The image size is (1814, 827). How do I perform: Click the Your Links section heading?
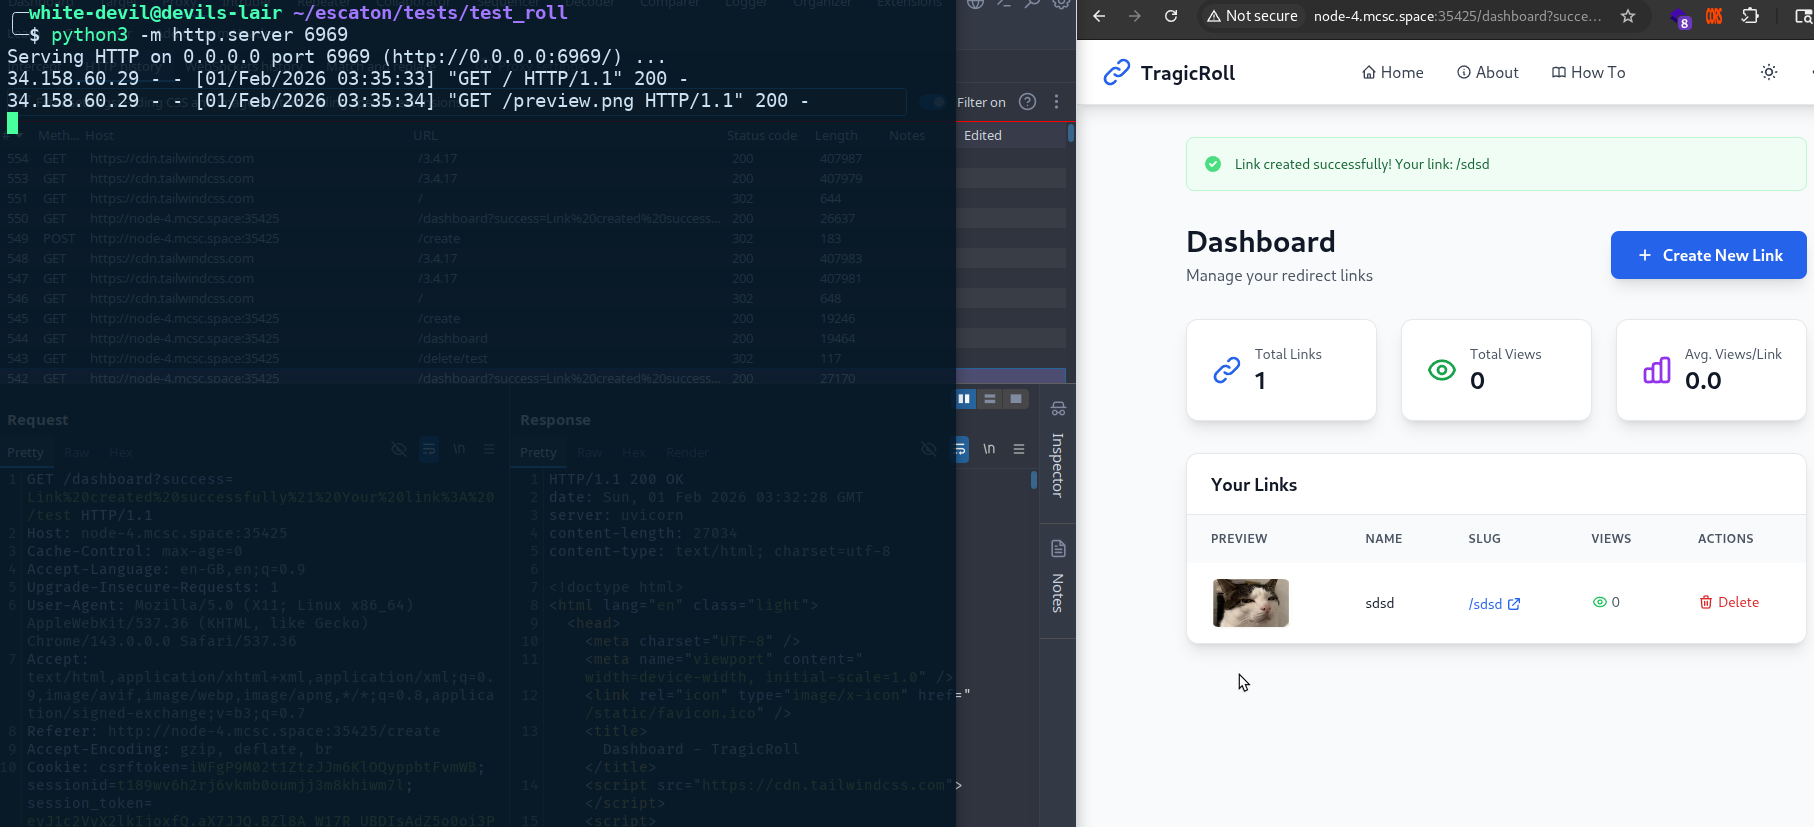pyautogui.click(x=1254, y=485)
